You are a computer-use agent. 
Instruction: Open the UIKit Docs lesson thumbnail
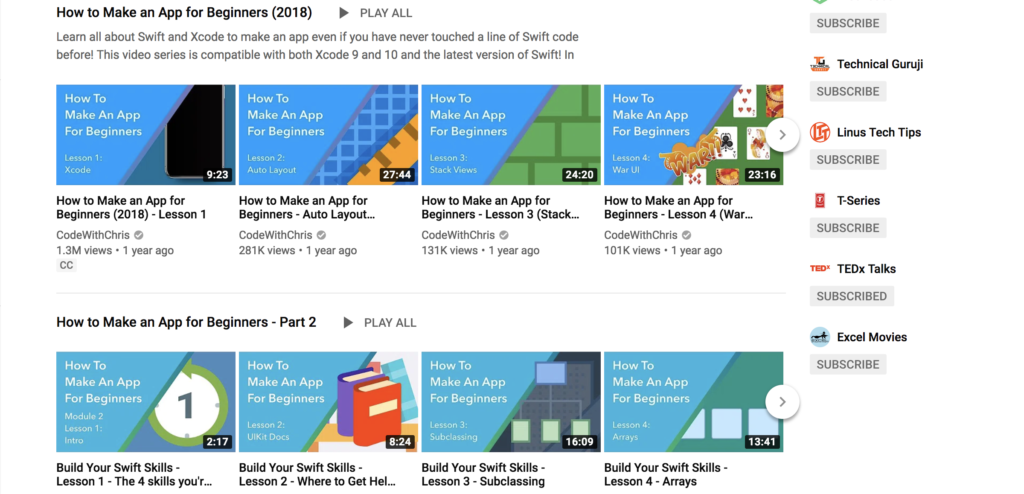coord(328,402)
